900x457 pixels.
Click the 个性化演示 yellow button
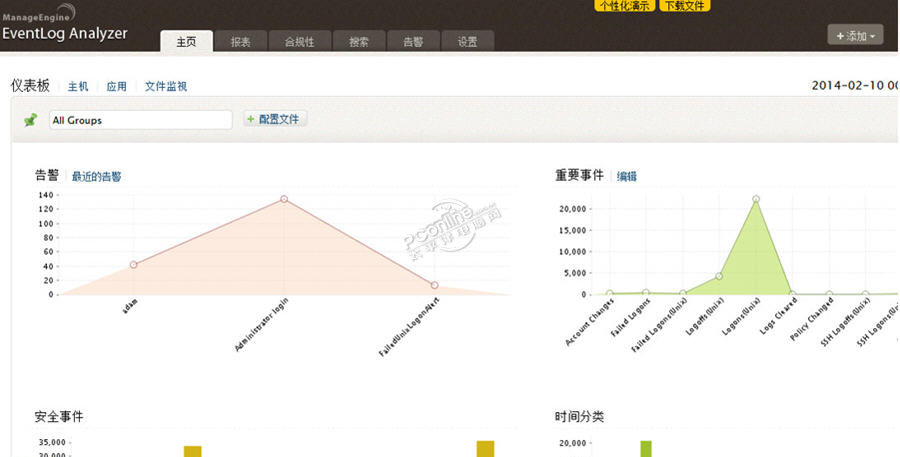[x=624, y=6]
